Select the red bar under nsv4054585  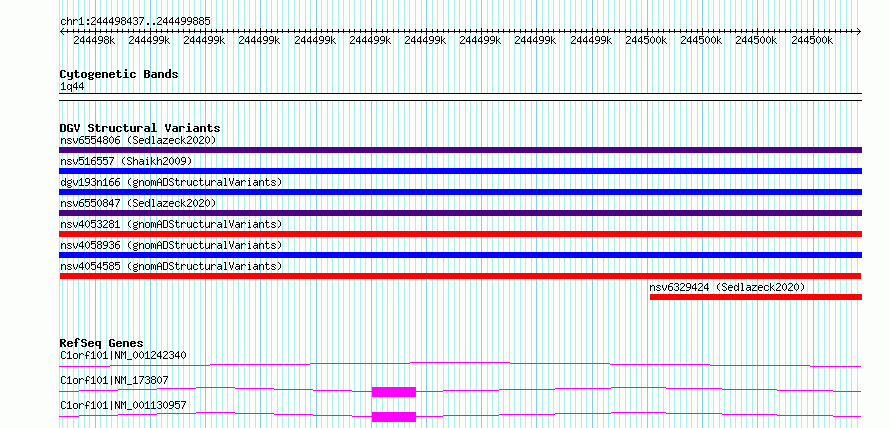point(460,276)
